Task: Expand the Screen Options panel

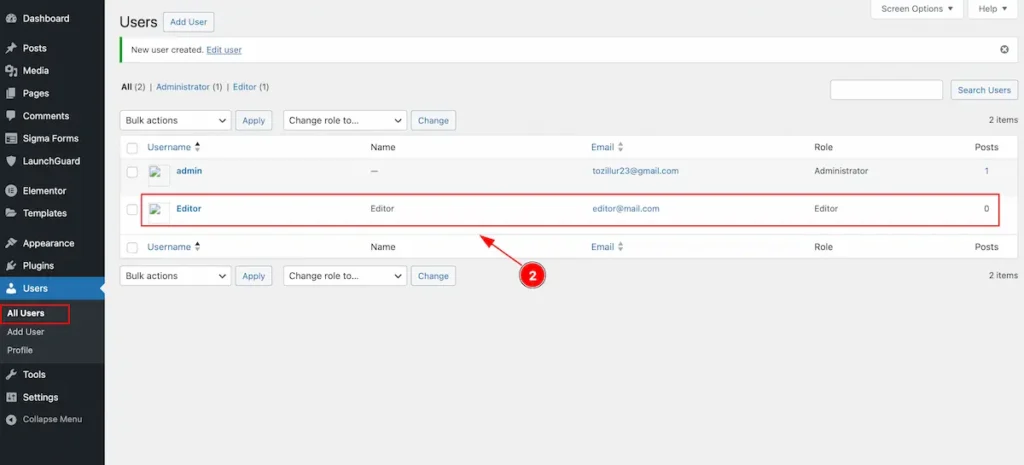Action: (917, 9)
